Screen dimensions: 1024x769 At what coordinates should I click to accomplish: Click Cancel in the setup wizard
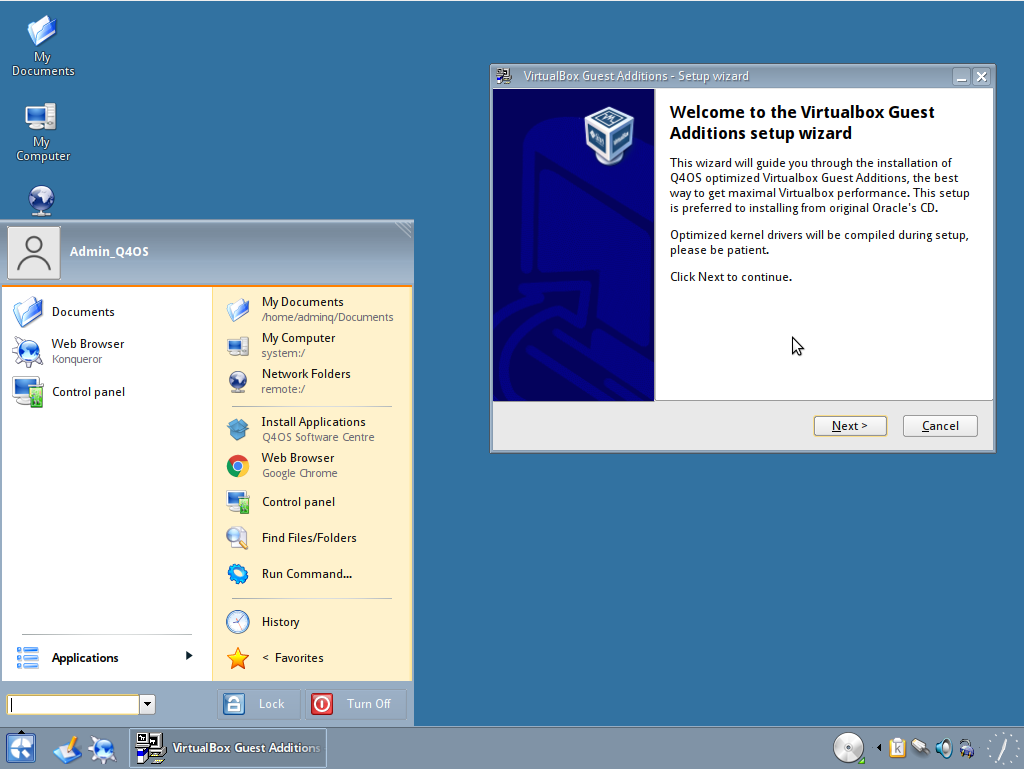click(940, 426)
